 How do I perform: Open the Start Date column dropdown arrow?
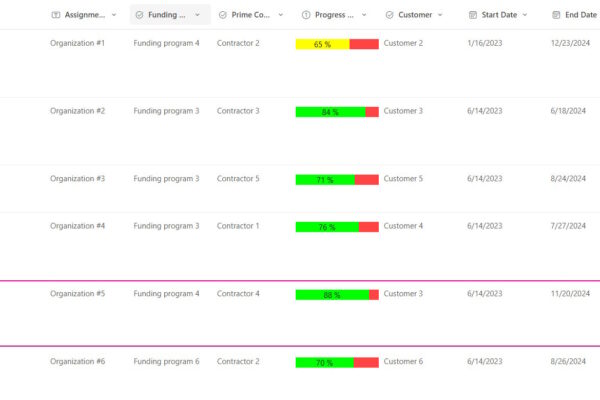point(525,15)
